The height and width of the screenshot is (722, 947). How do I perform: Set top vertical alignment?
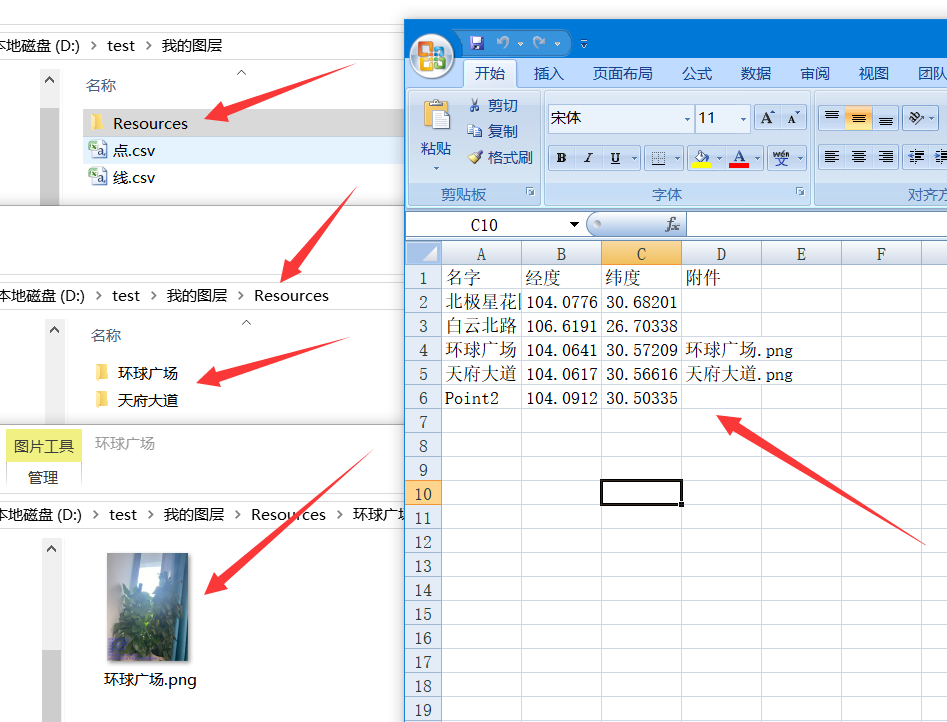click(x=832, y=118)
